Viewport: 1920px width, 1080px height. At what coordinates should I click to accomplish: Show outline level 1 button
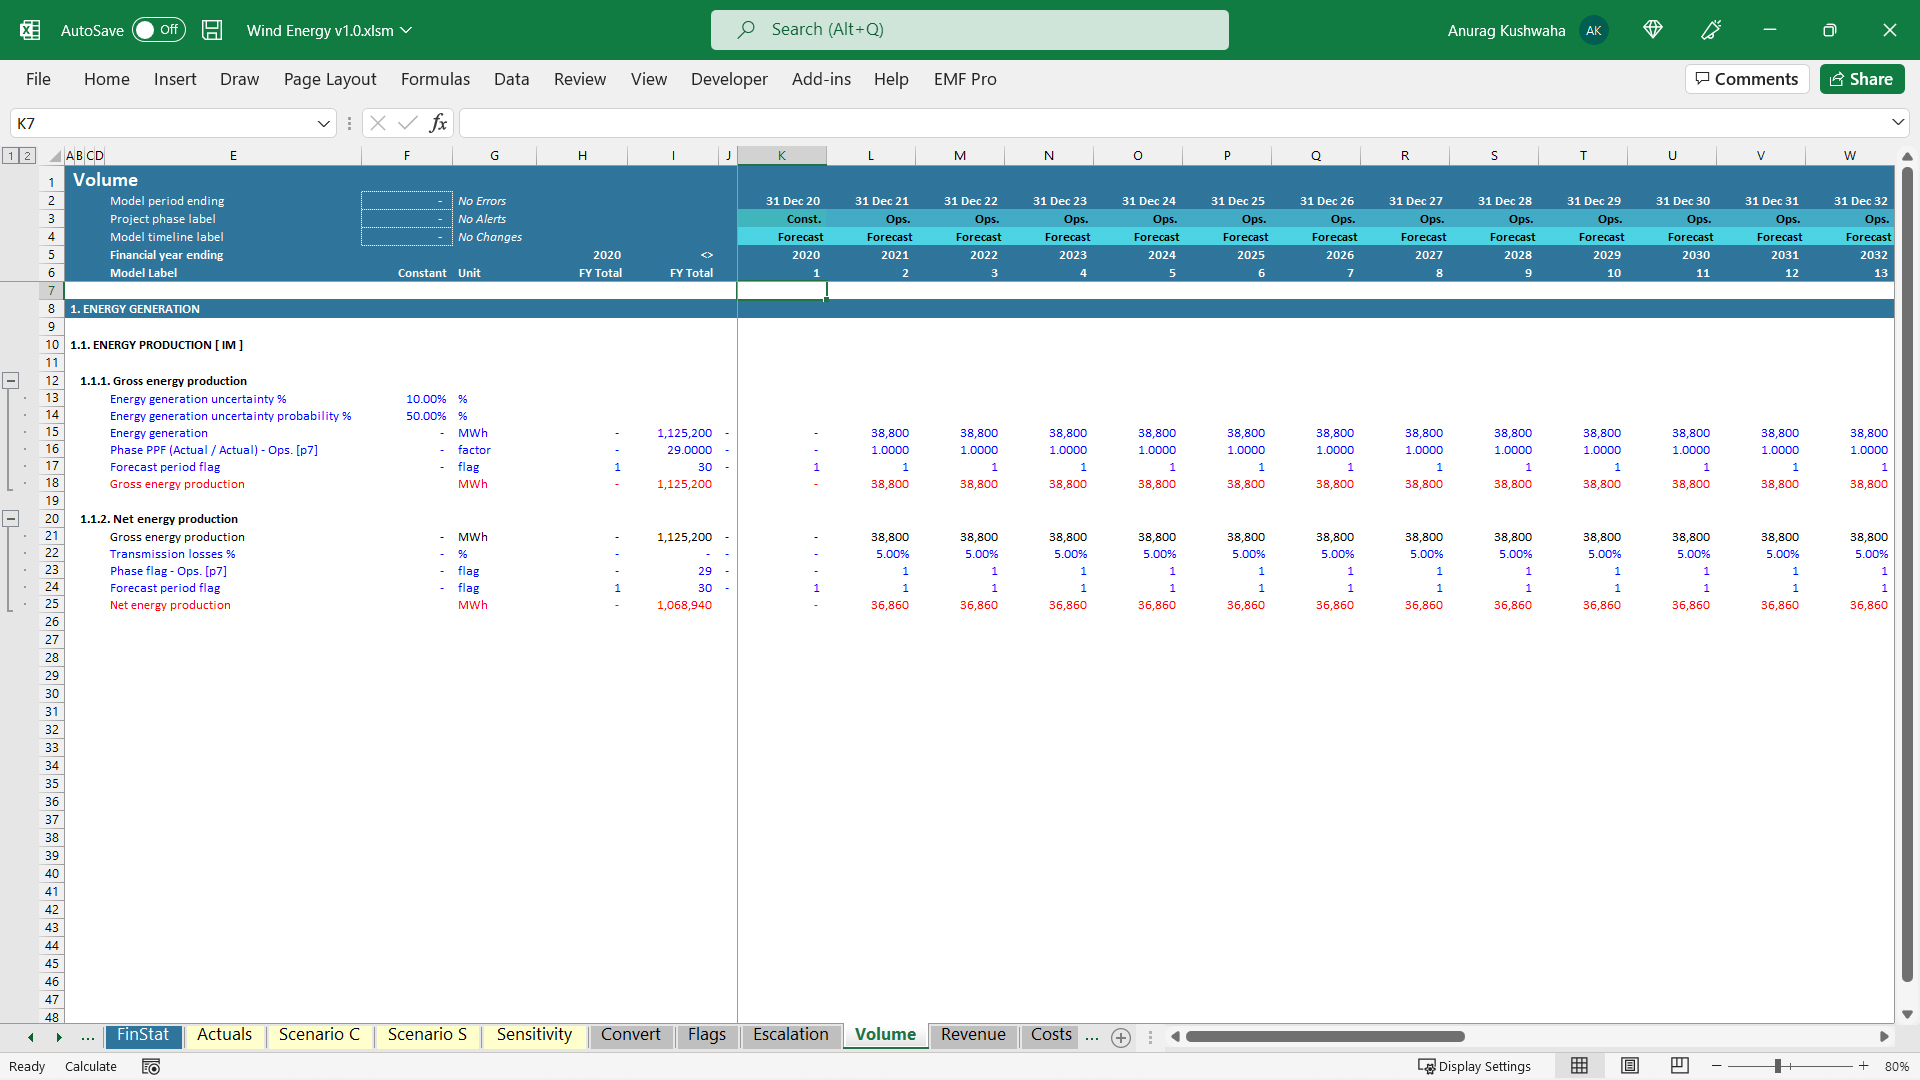(11, 155)
